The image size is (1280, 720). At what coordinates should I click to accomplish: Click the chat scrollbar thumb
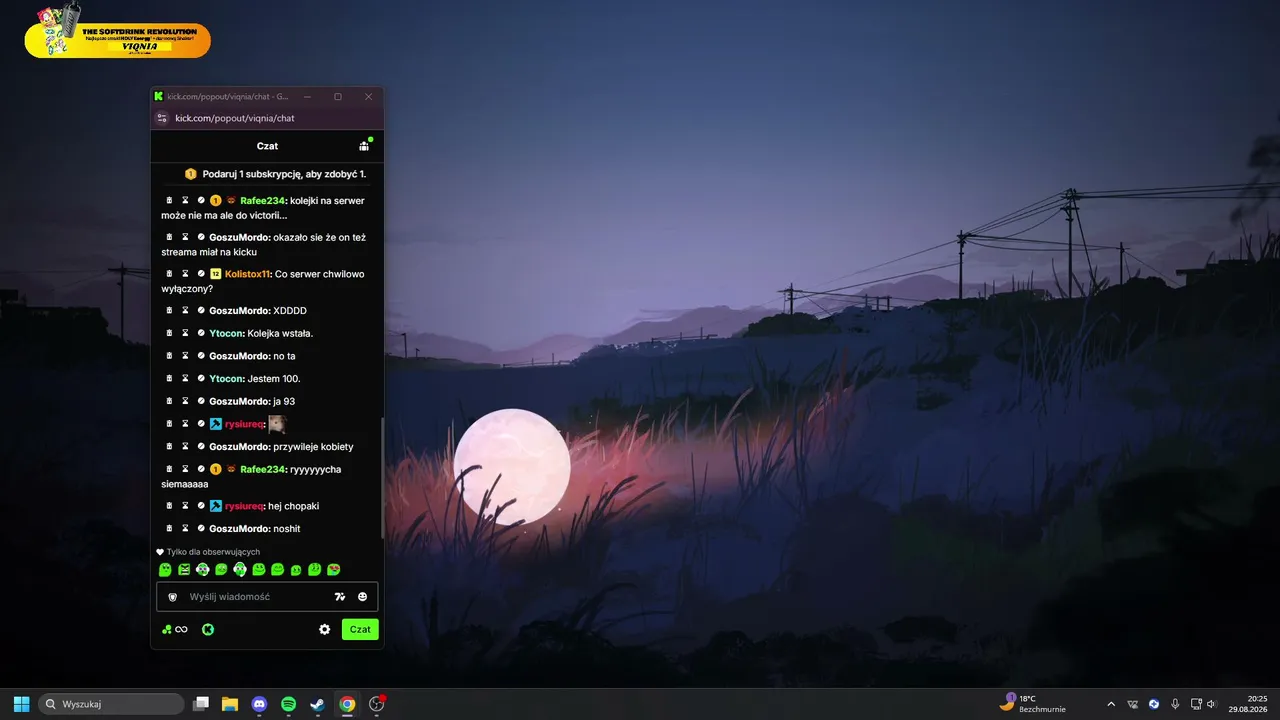pos(382,477)
